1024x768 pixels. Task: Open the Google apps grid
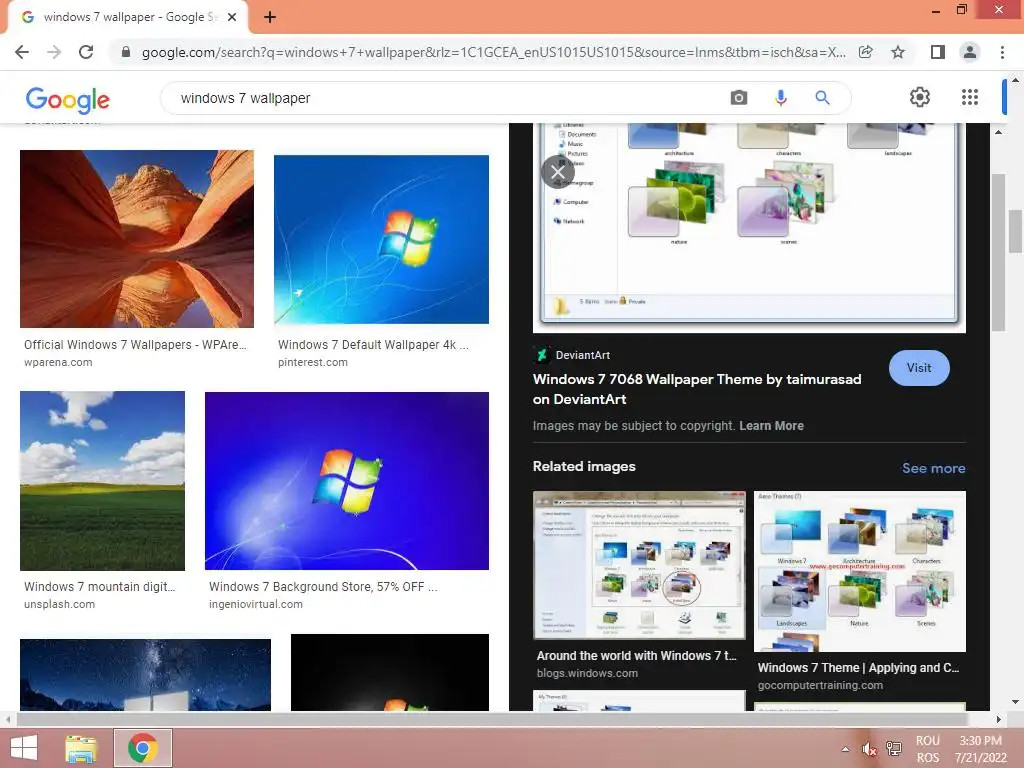[970, 97]
